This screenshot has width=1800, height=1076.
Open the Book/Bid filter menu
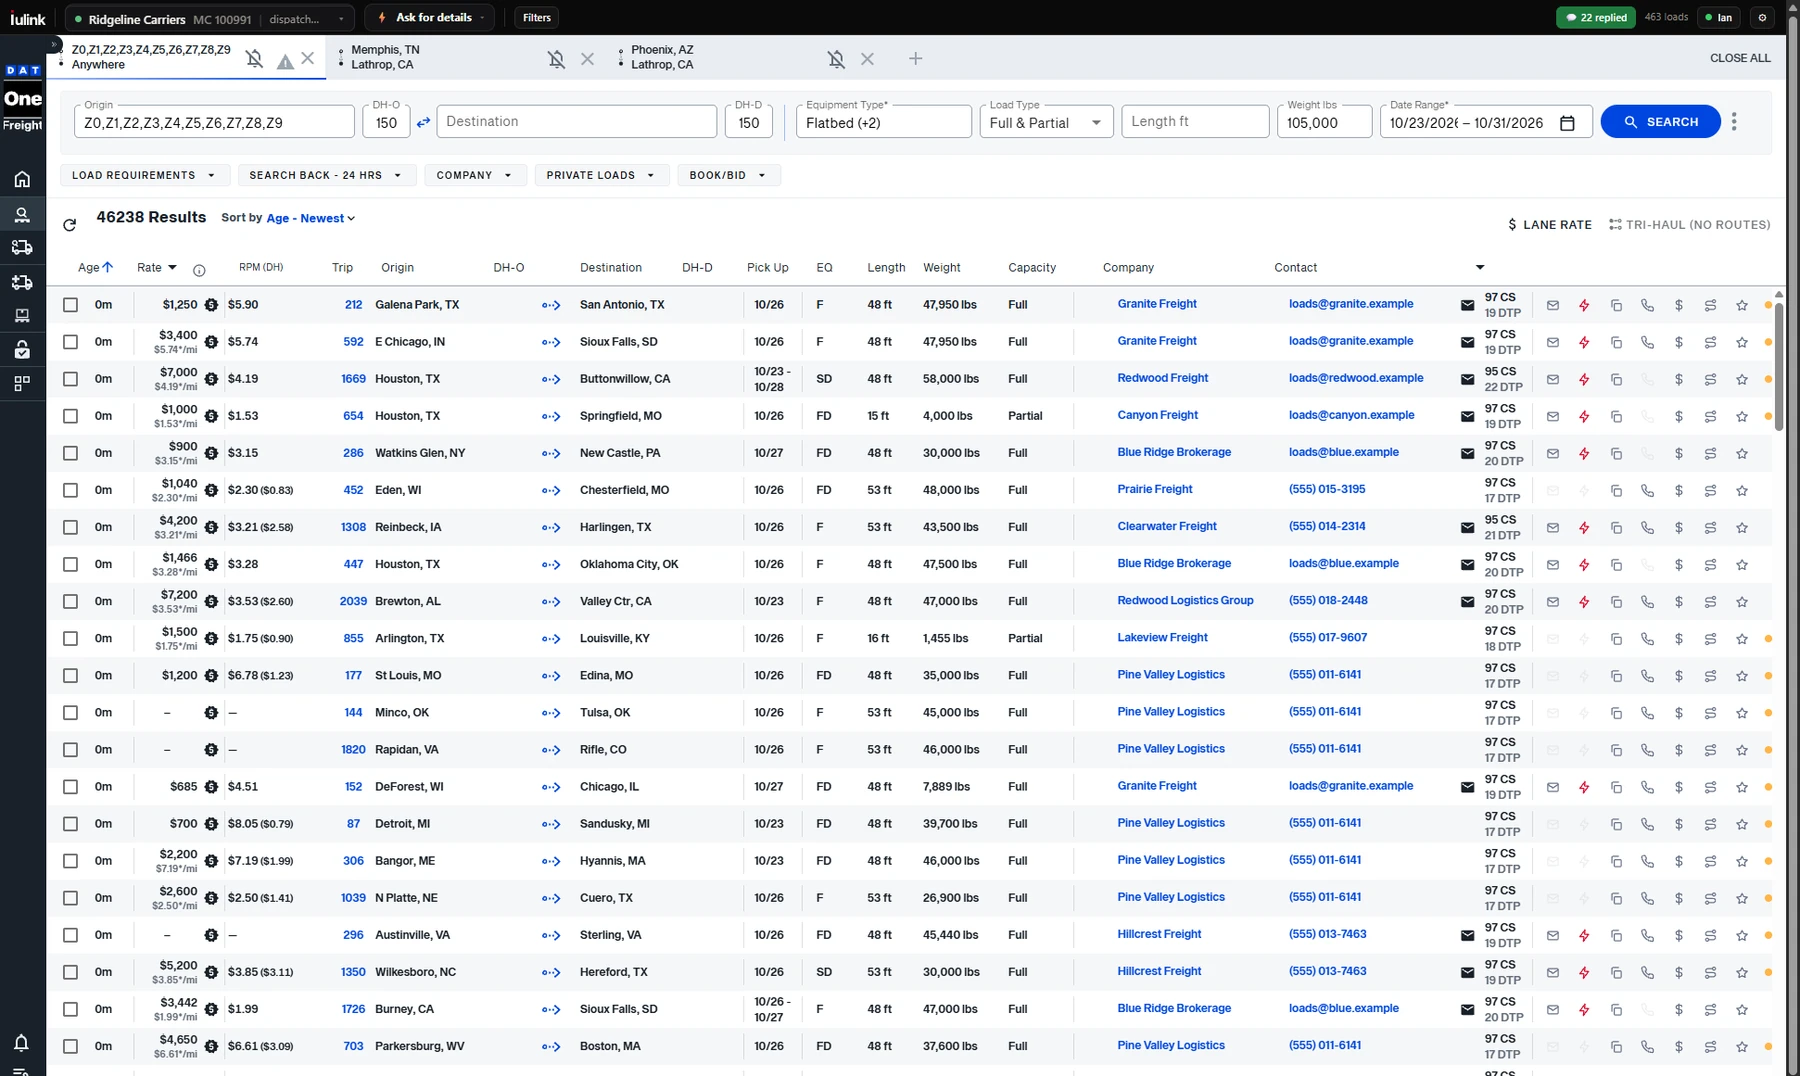pos(728,175)
